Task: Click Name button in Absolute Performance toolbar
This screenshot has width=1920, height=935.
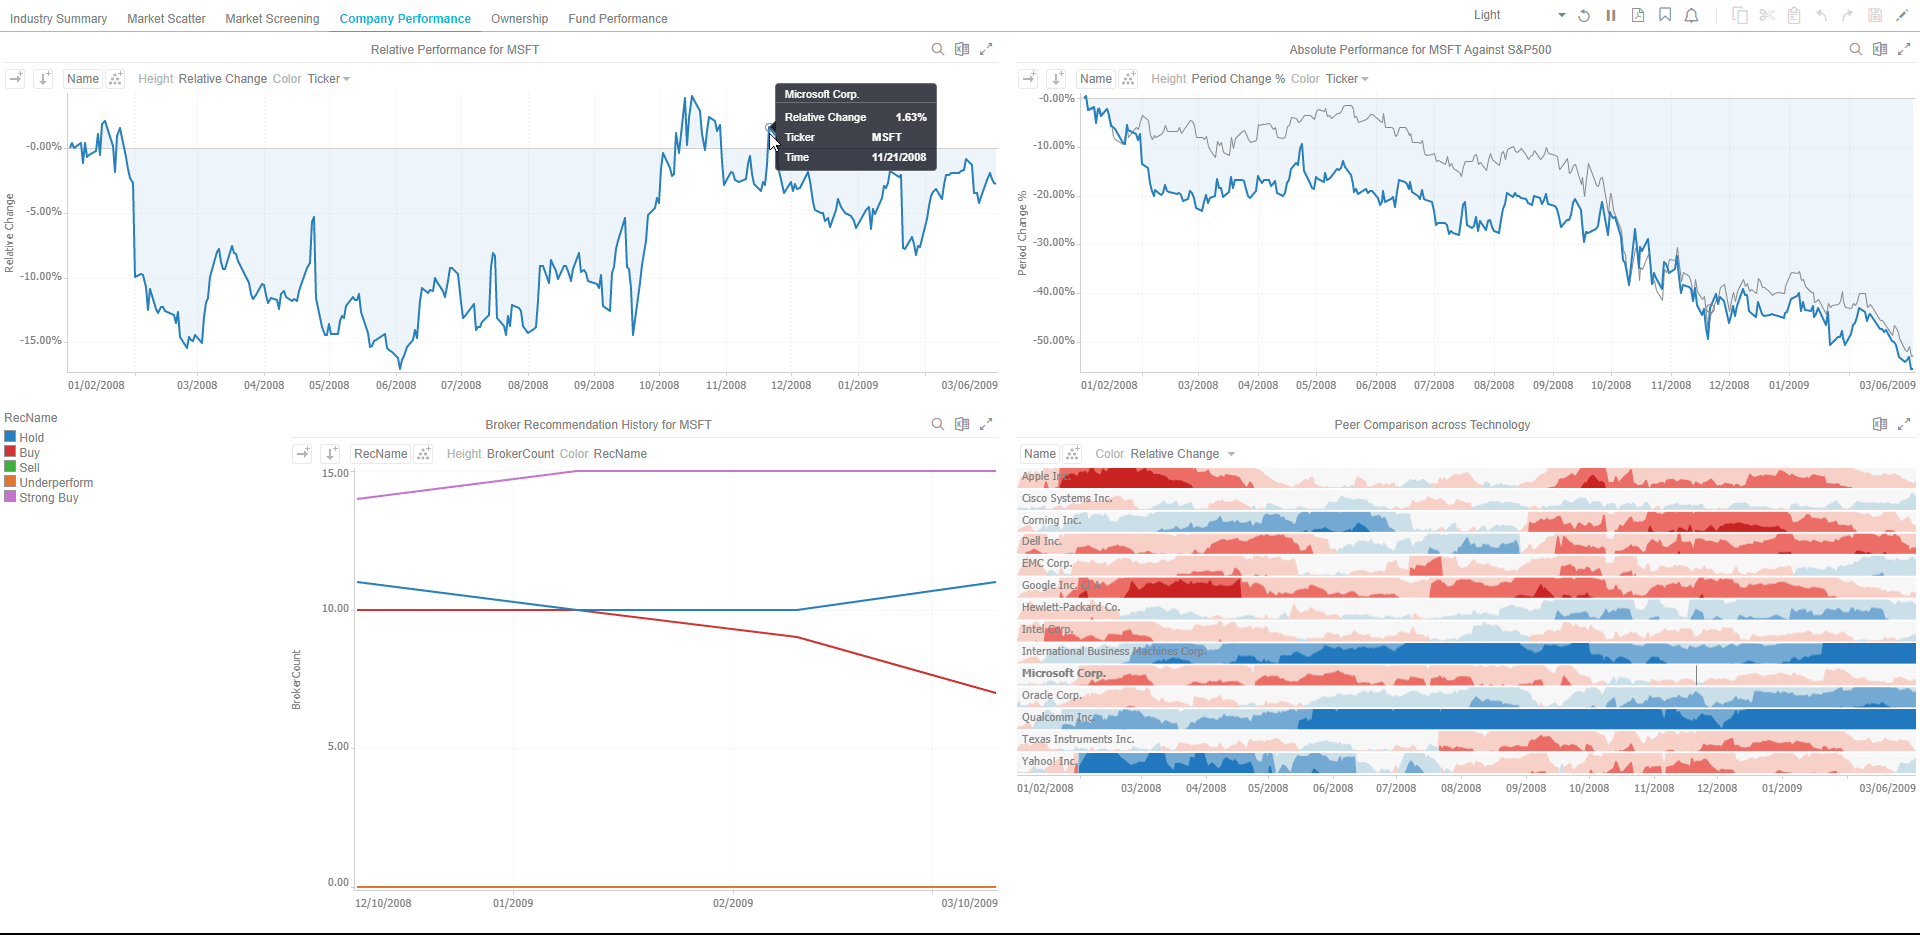Action: [1096, 79]
